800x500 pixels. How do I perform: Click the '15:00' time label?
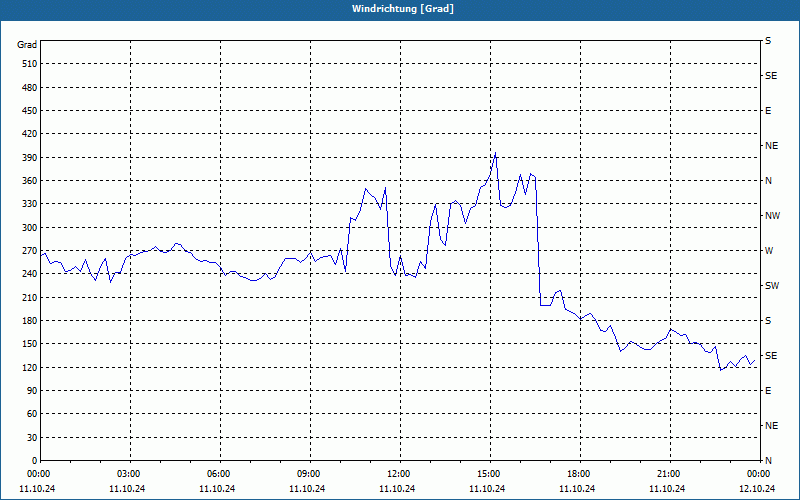pyautogui.click(x=490, y=474)
